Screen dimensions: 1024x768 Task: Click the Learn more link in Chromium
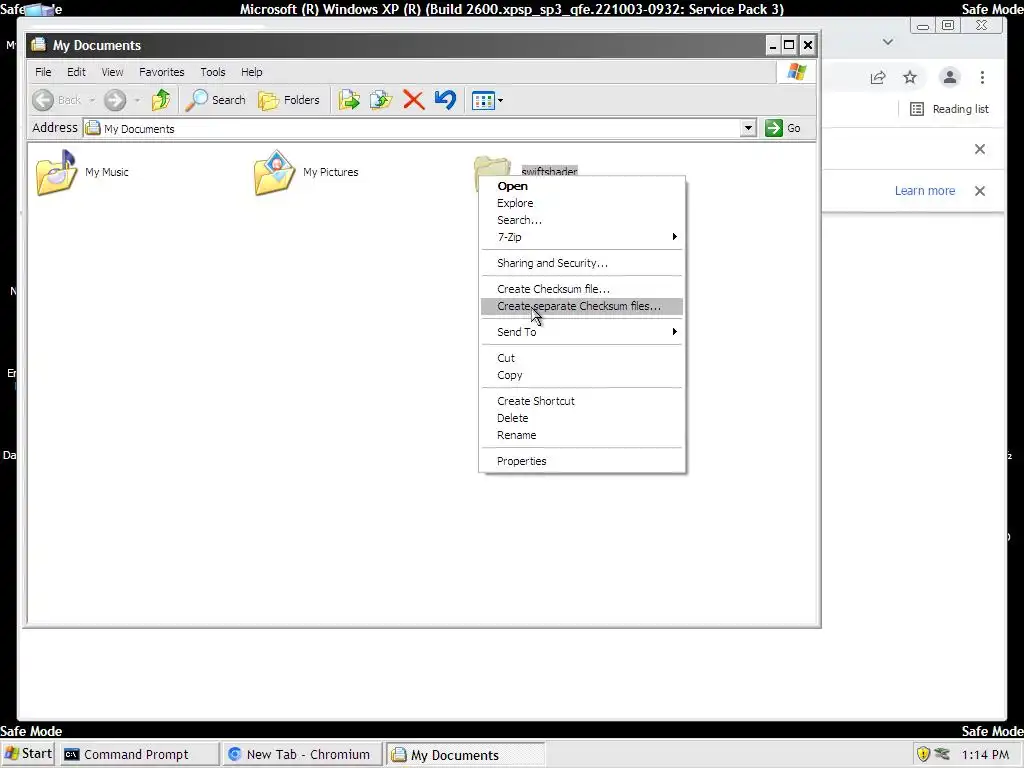click(925, 191)
